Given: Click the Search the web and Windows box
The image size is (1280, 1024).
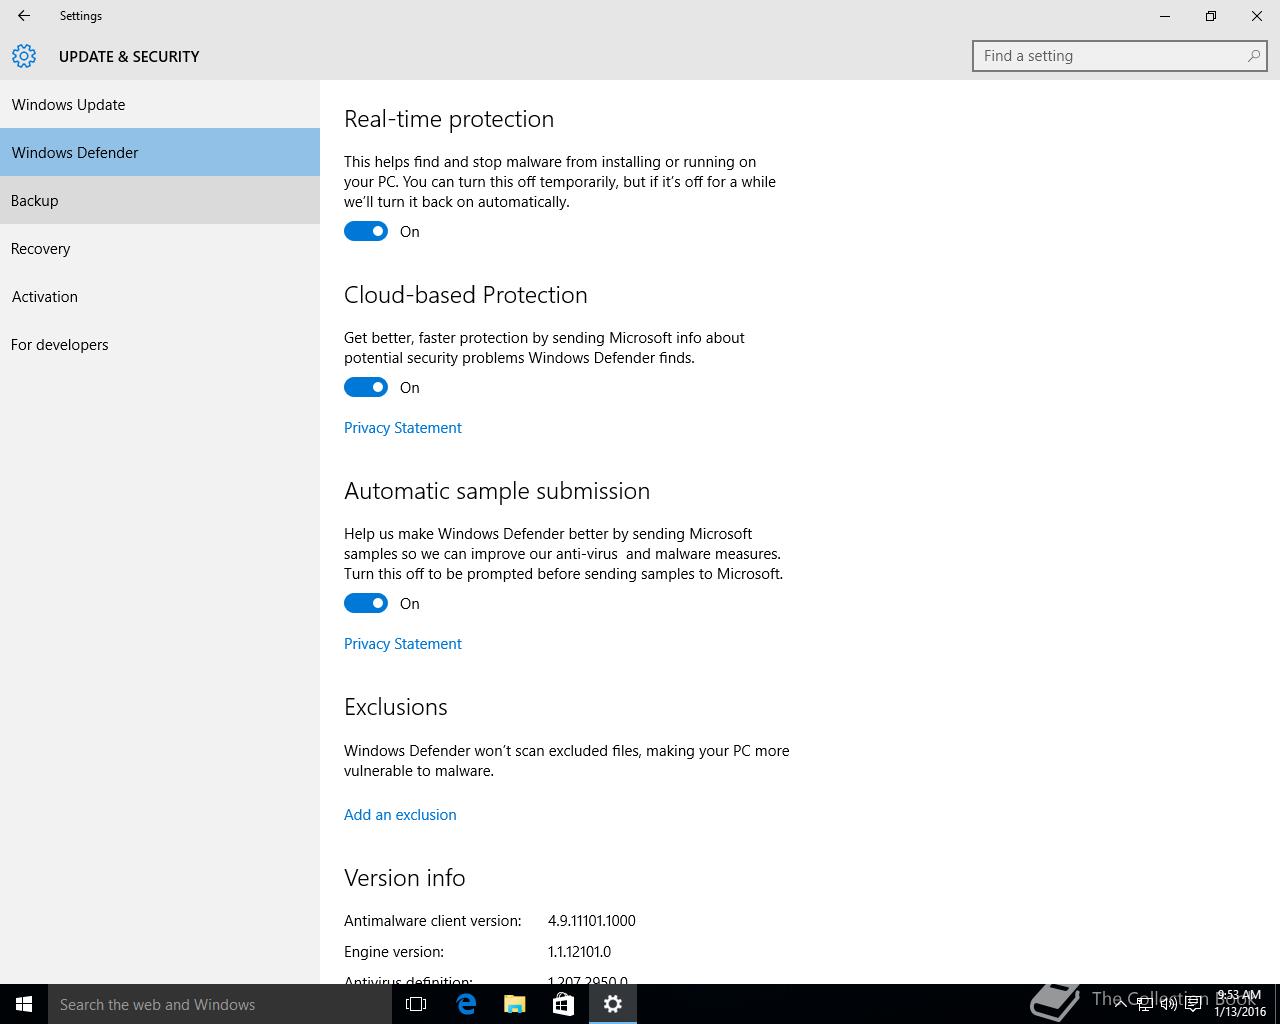Looking at the screenshot, I should click(x=220, y=1004).
